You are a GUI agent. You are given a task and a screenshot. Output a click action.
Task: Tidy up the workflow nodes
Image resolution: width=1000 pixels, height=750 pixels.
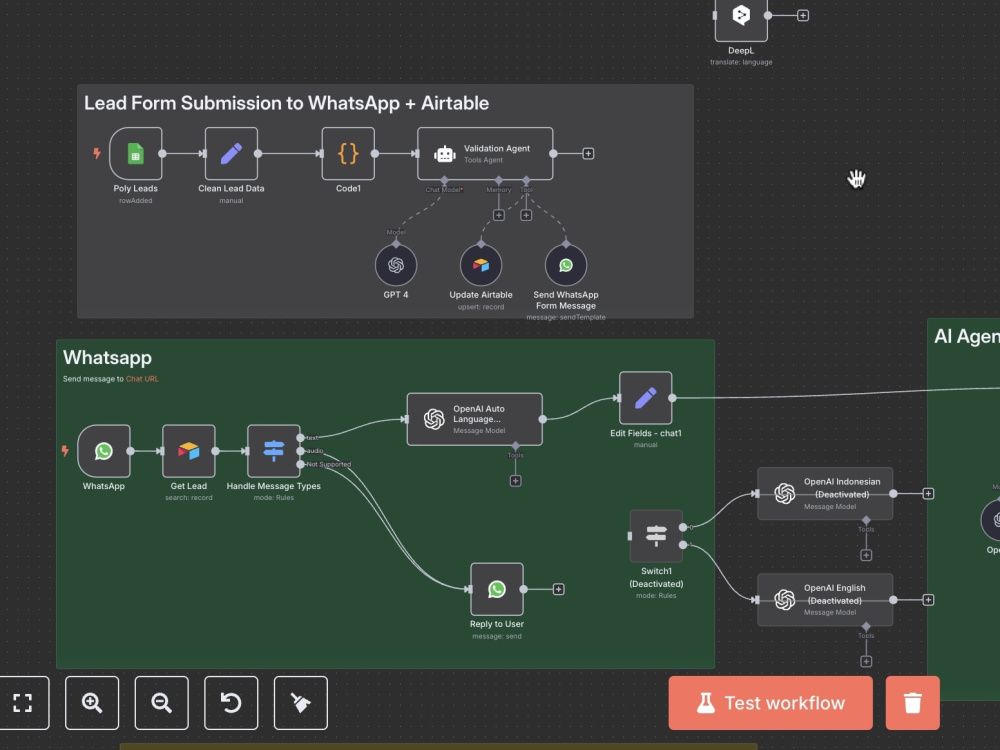[x=300, y=703]
